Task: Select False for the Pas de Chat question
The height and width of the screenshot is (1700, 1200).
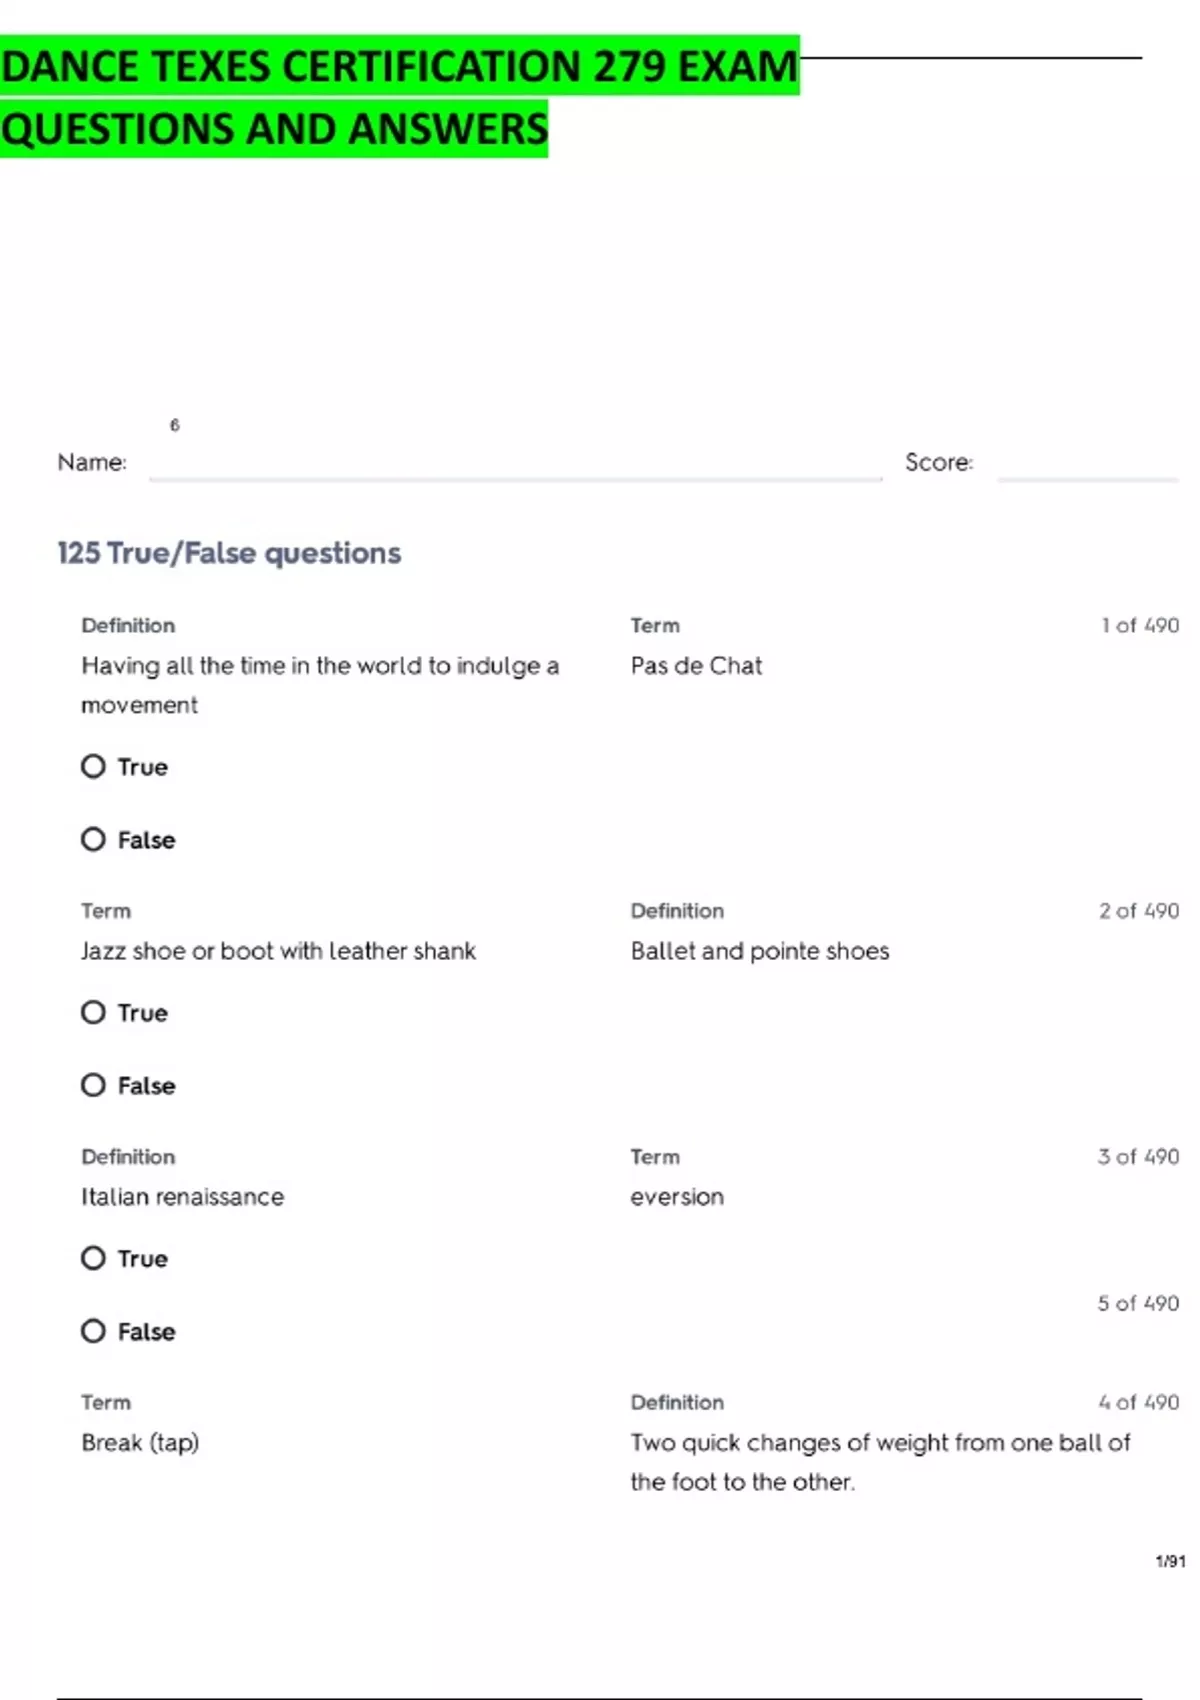Action: click(x=93, y=840)
